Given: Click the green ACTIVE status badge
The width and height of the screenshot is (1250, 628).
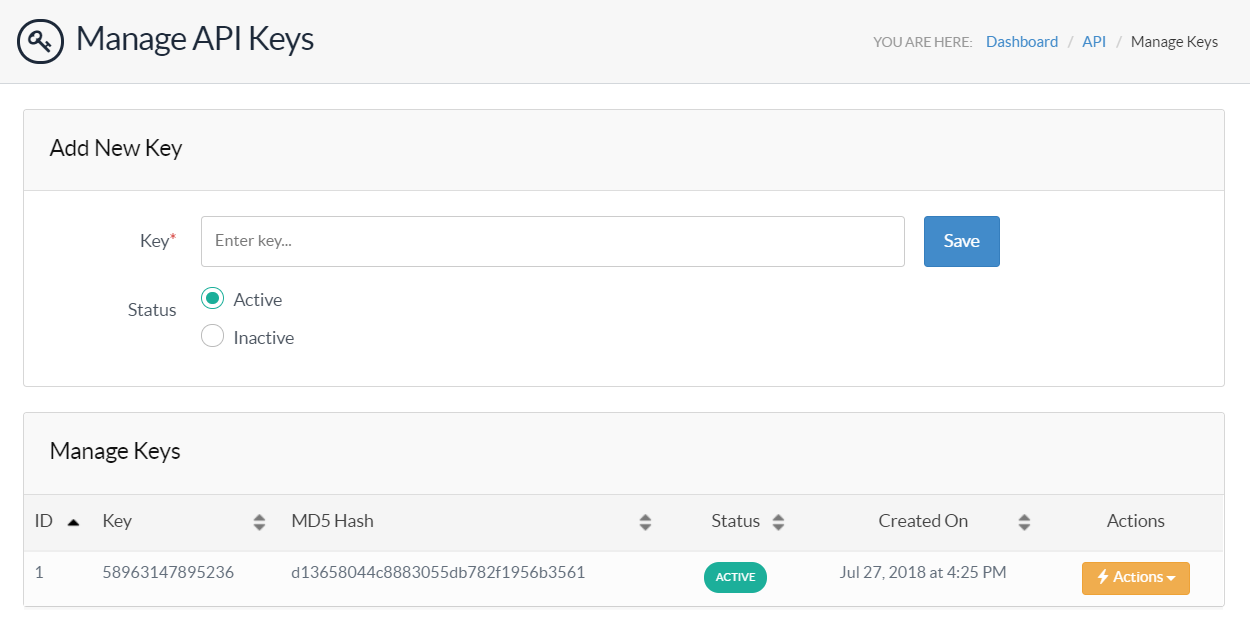Looking at the screenshot, I should (735, 578).
